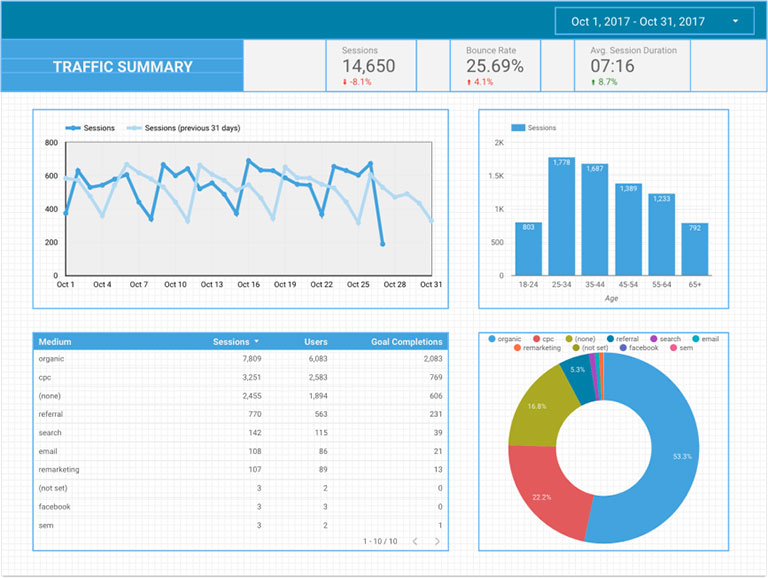Click the Sessions decrease red arrow indicator
The width and height of the screenshot is (768, 578).
(345, 82)
